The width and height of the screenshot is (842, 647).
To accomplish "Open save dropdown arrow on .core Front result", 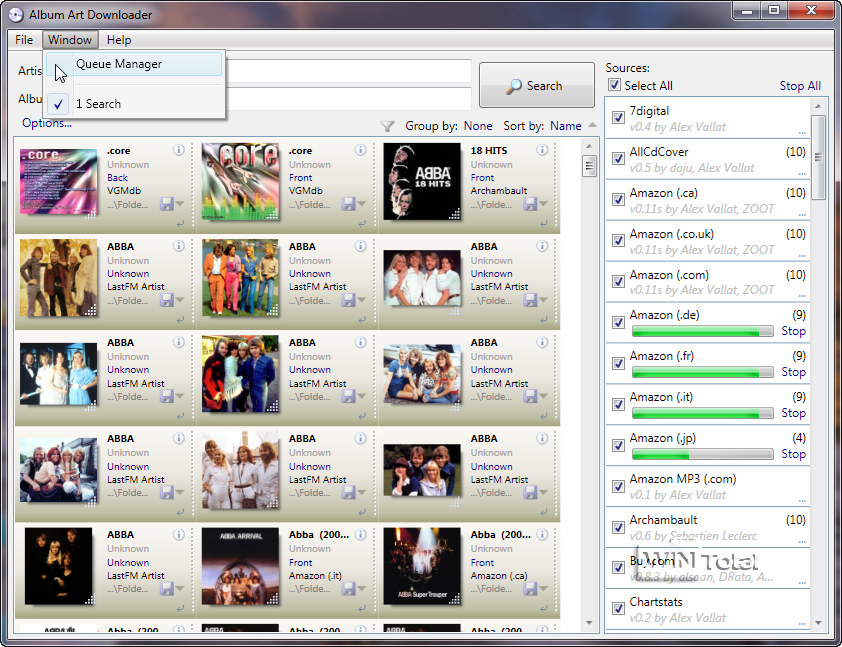I will click(x=362, y=204).
